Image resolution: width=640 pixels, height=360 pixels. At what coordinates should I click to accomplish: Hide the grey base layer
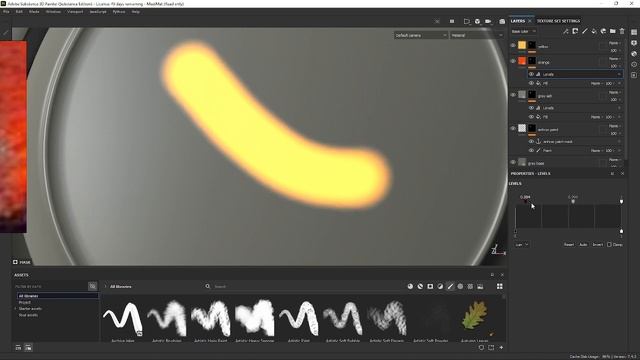[513, 162]
